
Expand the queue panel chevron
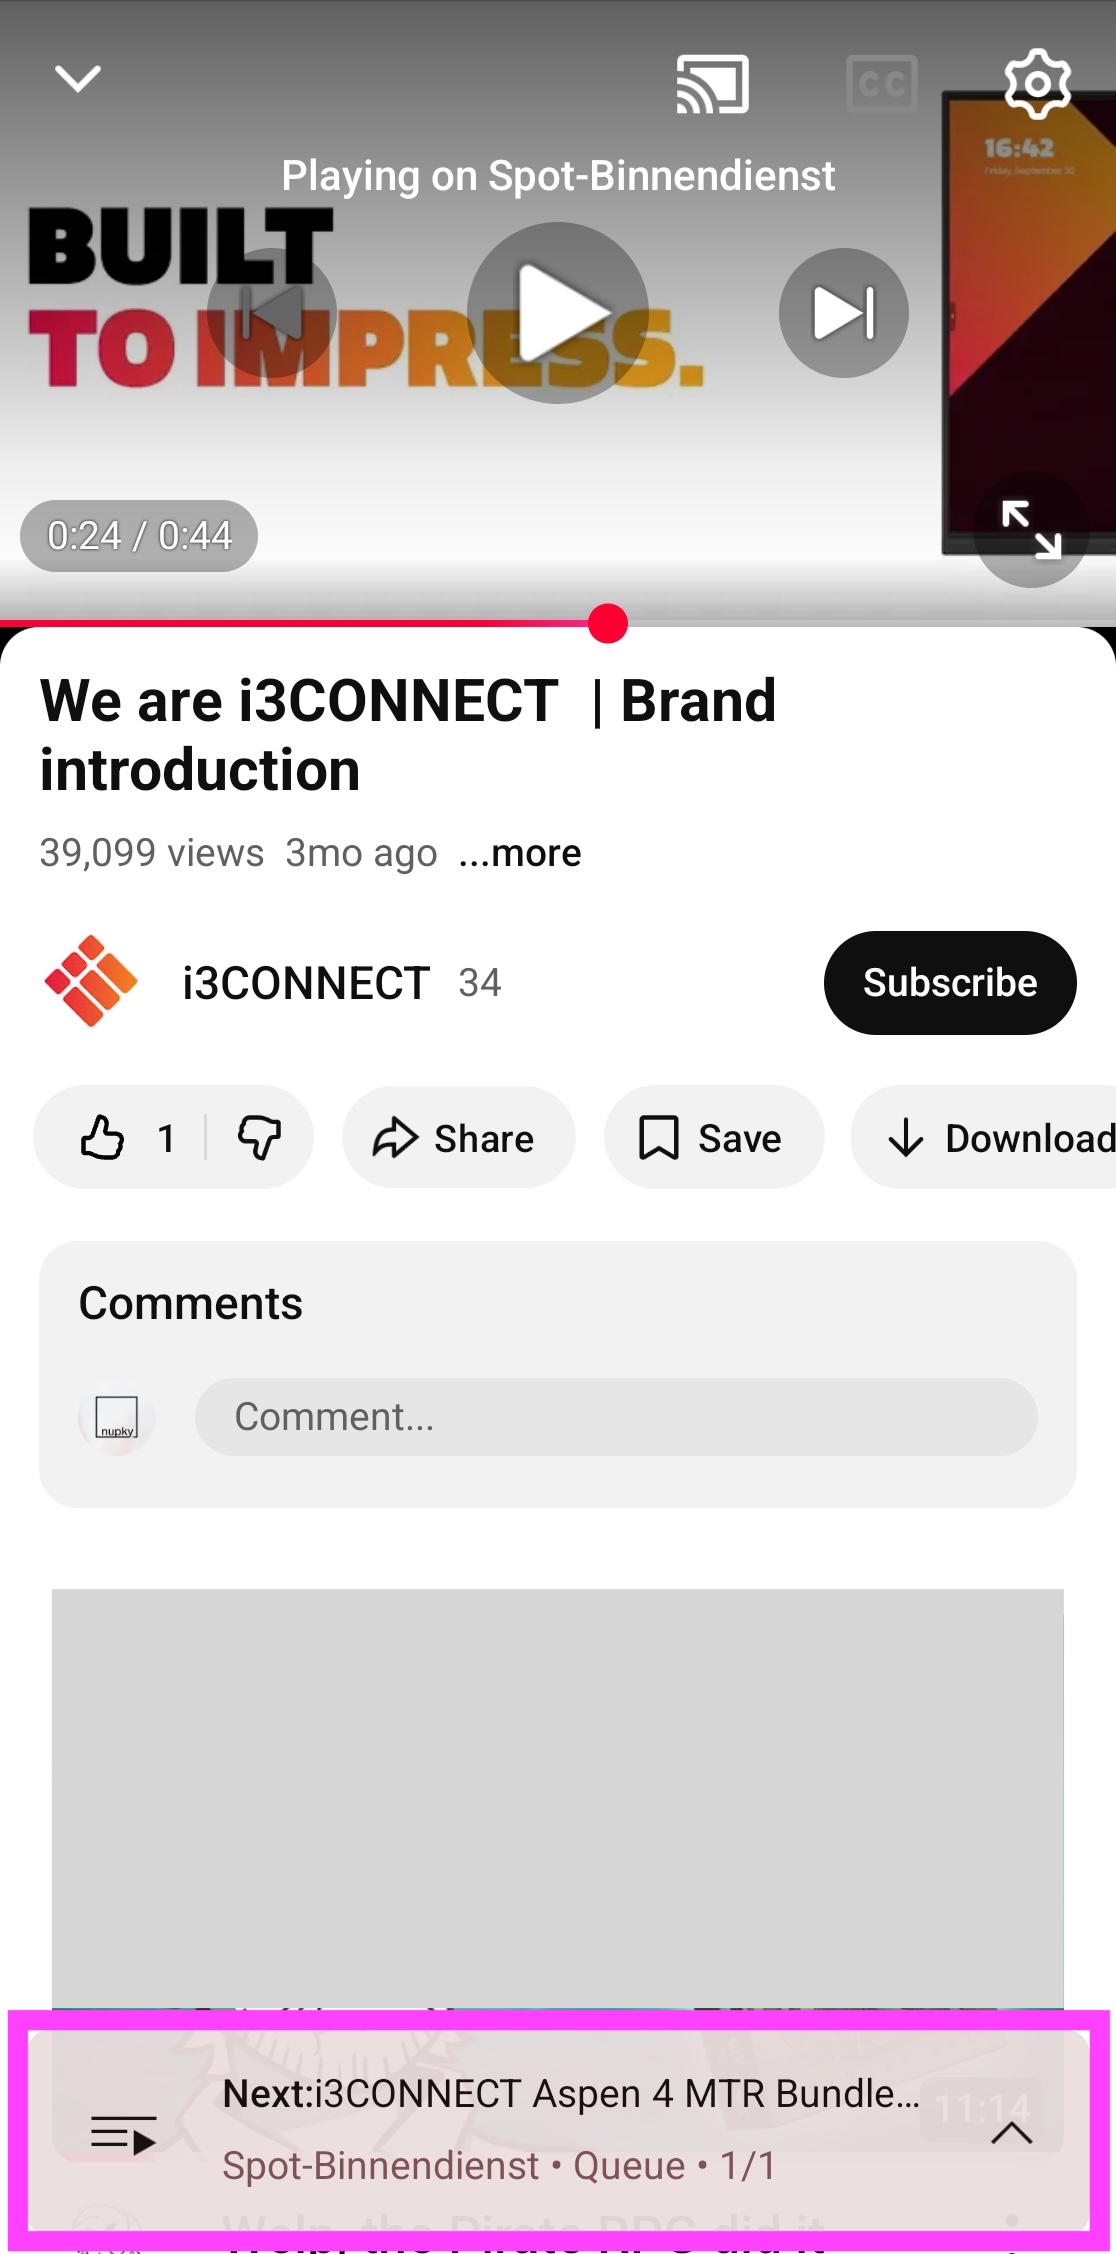coord(1011,2134)
